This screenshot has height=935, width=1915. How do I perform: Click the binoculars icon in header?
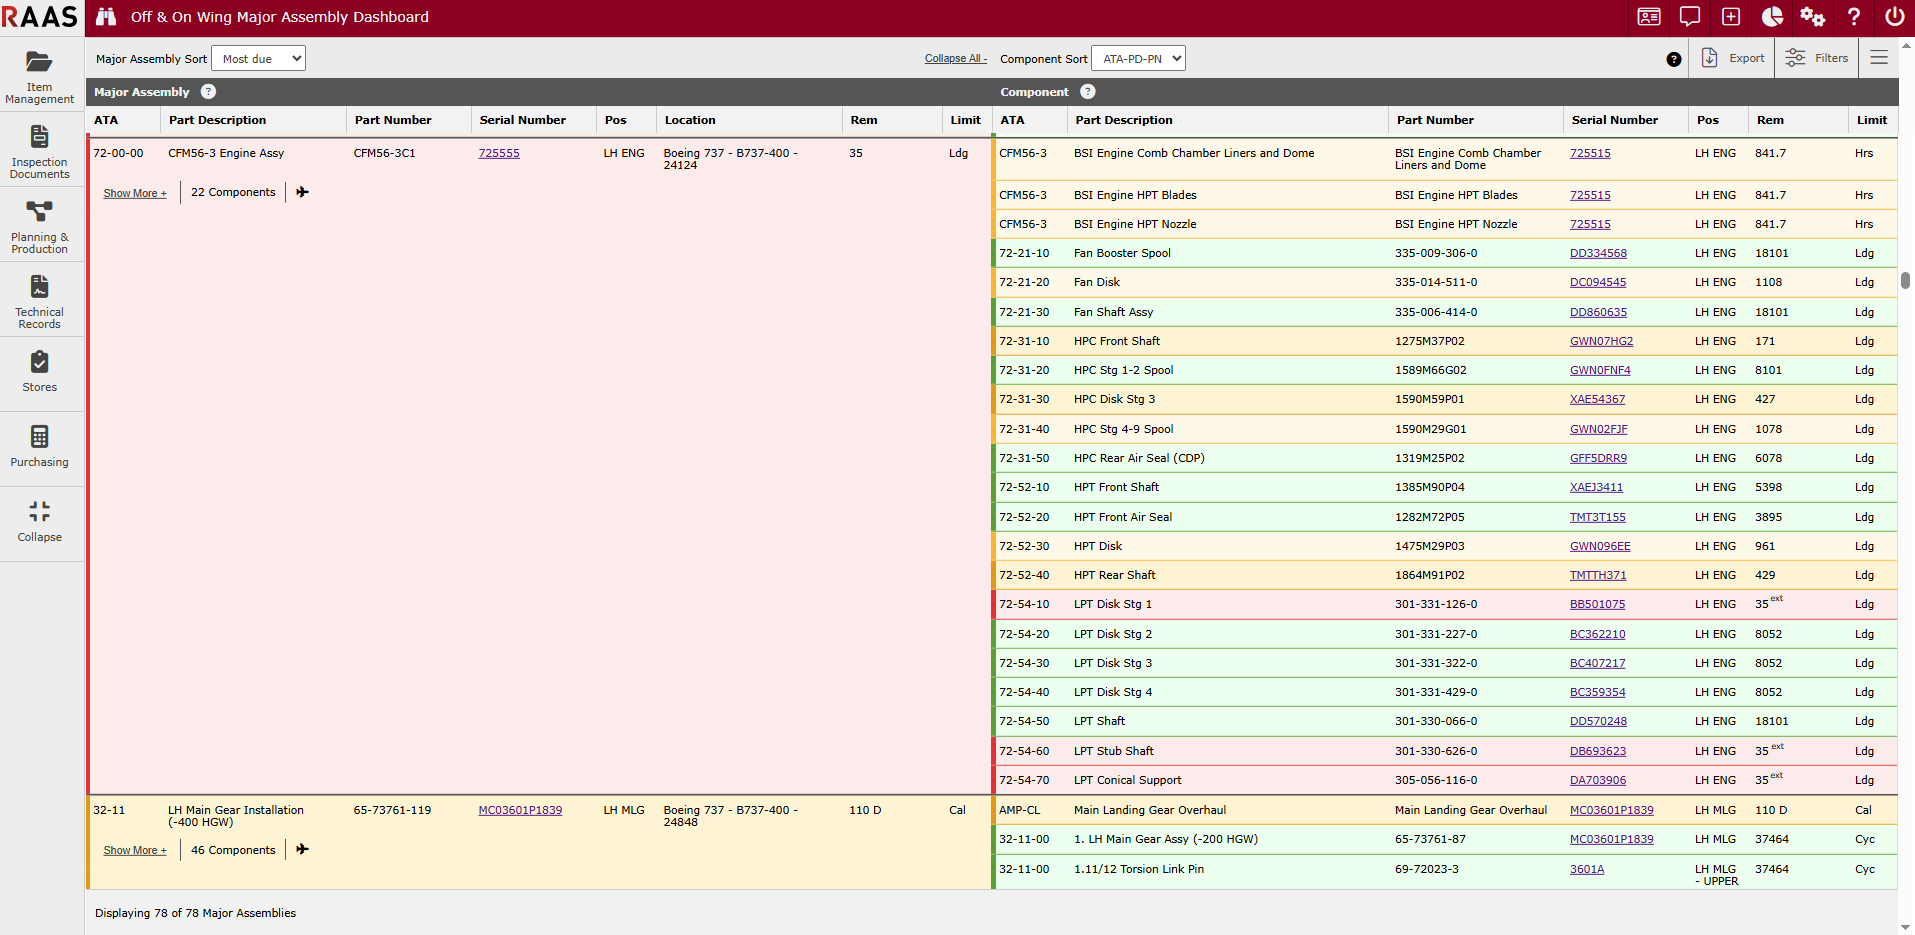(106, 17)
